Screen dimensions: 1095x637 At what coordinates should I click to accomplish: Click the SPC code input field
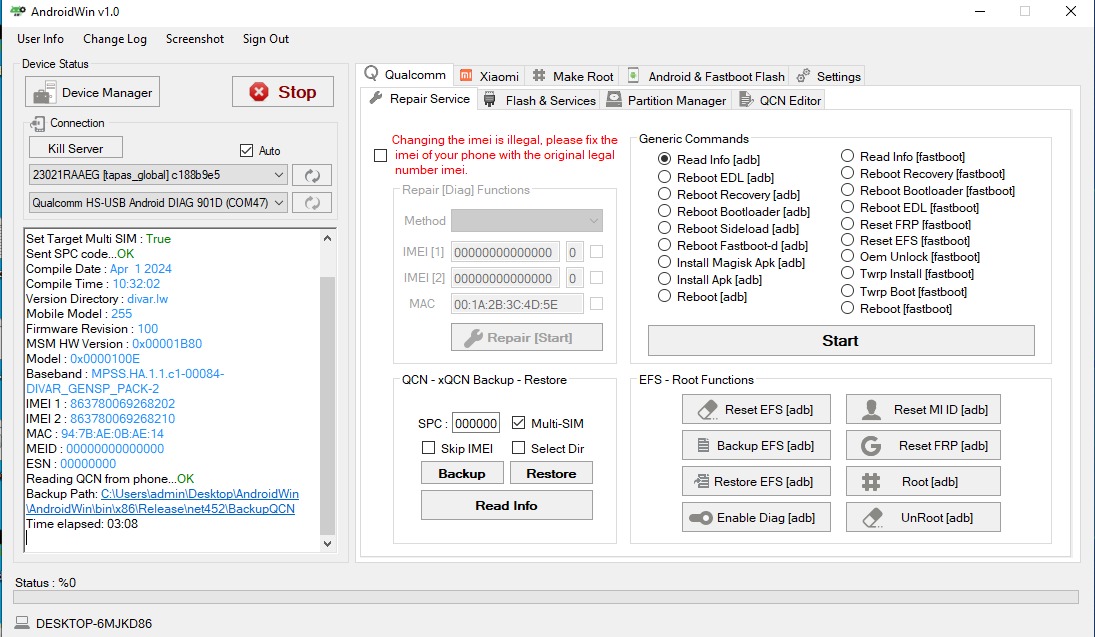(476, 423)
